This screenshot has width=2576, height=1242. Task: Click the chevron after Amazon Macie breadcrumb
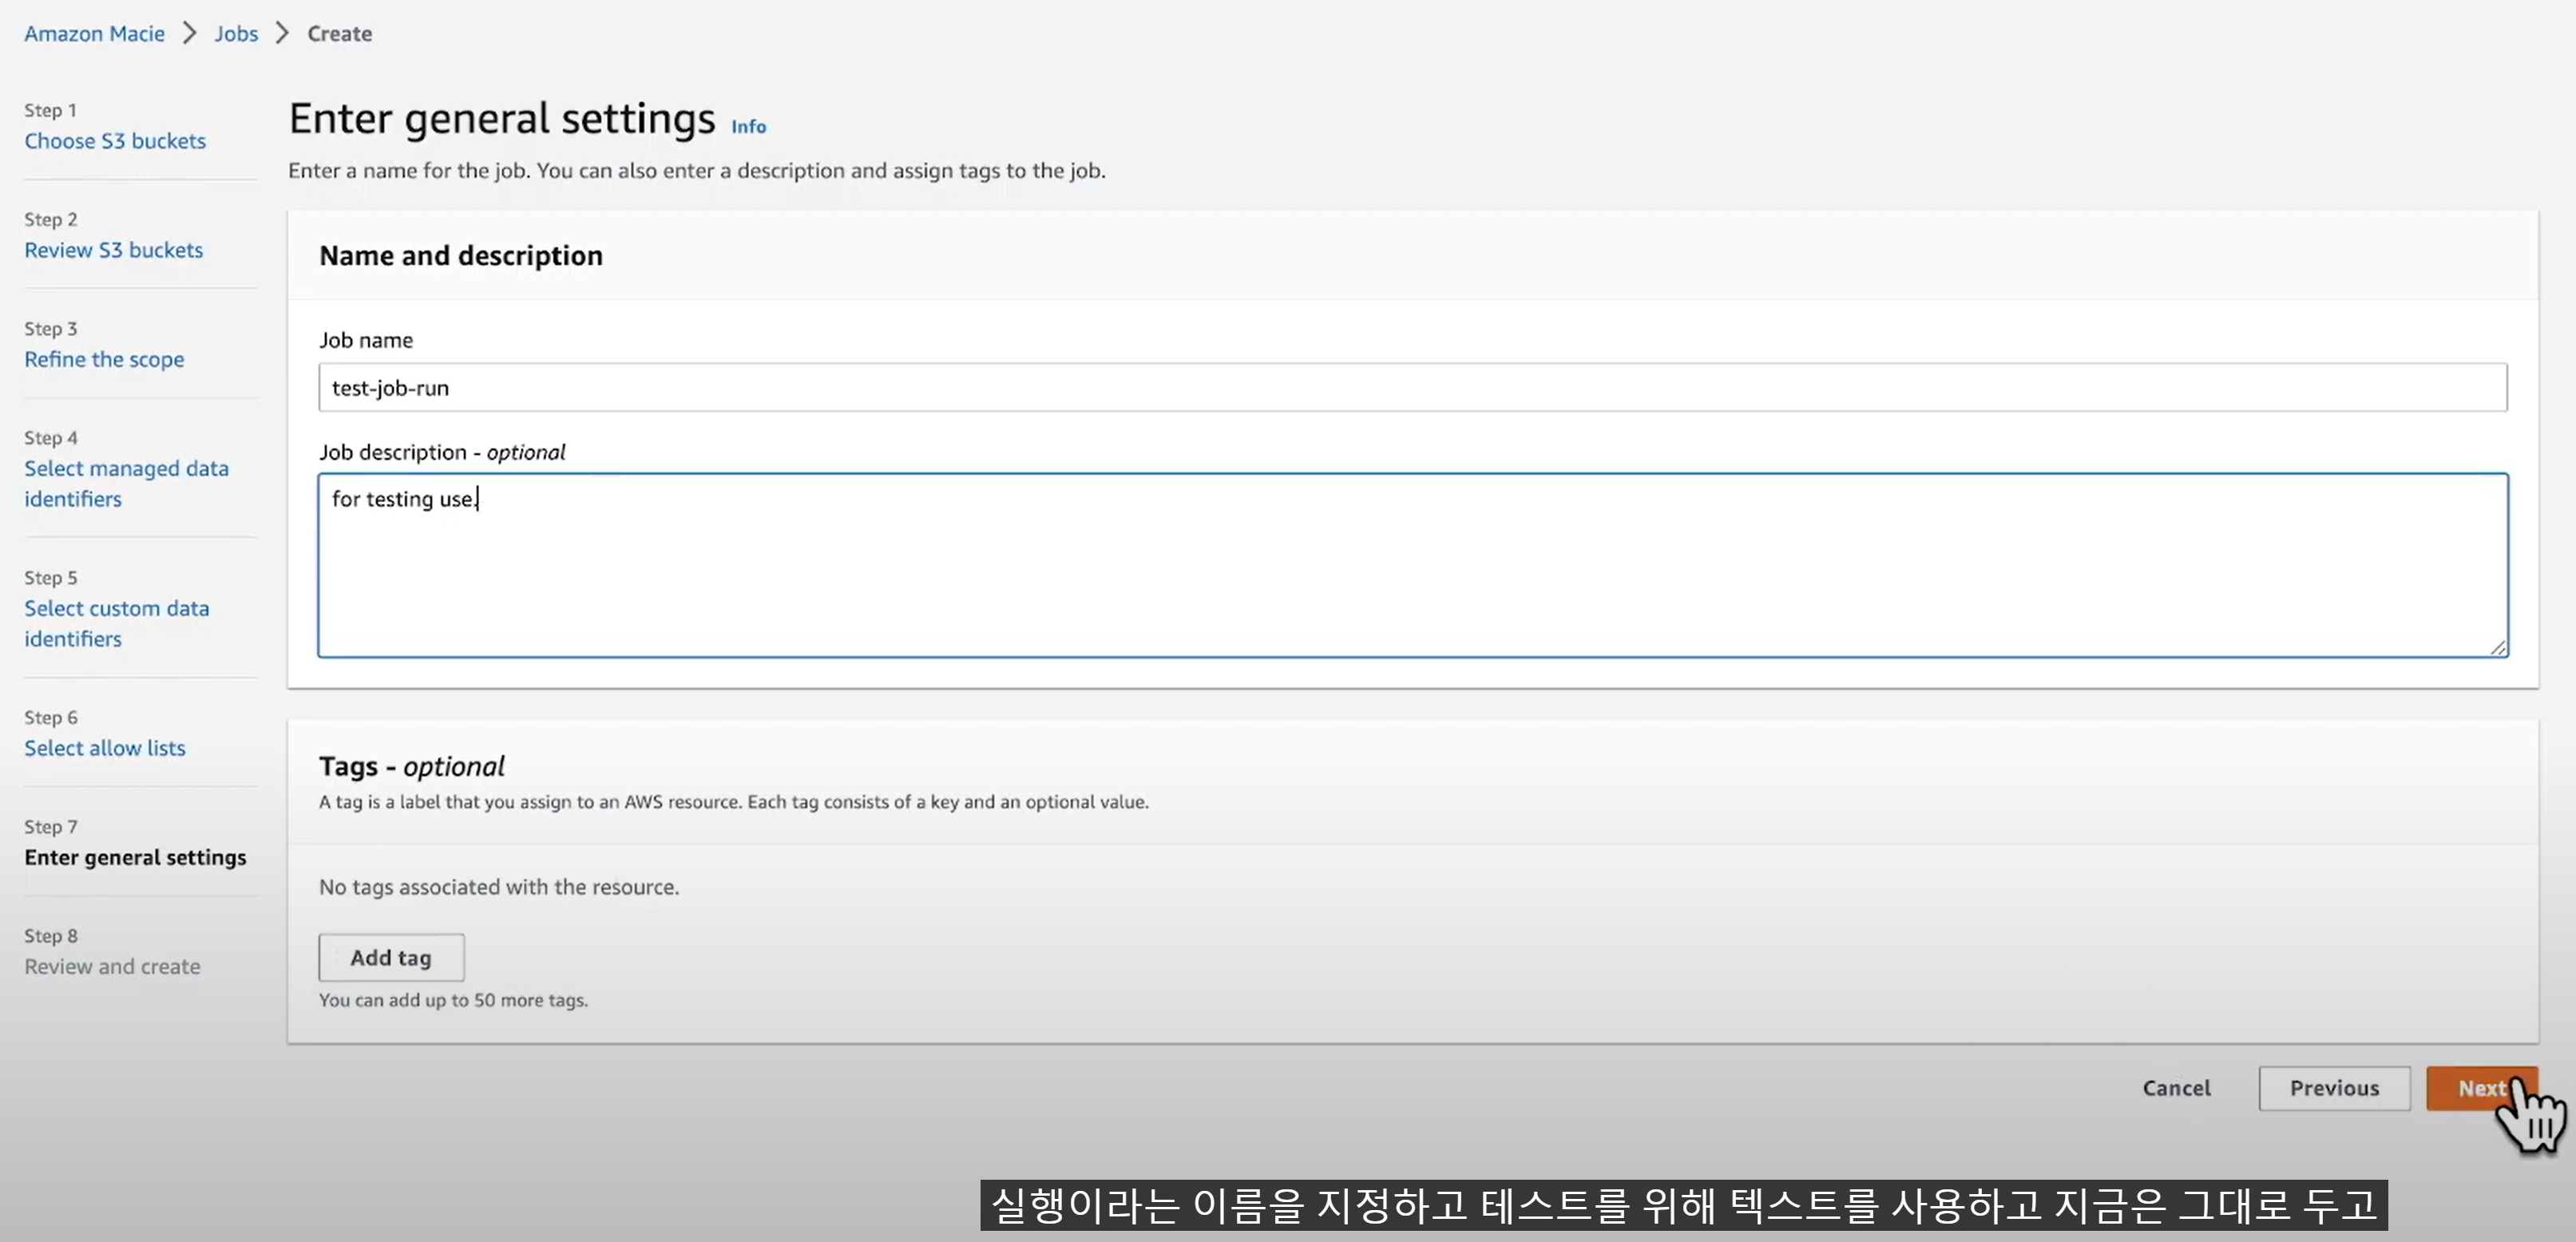click(x=190, y=34)
